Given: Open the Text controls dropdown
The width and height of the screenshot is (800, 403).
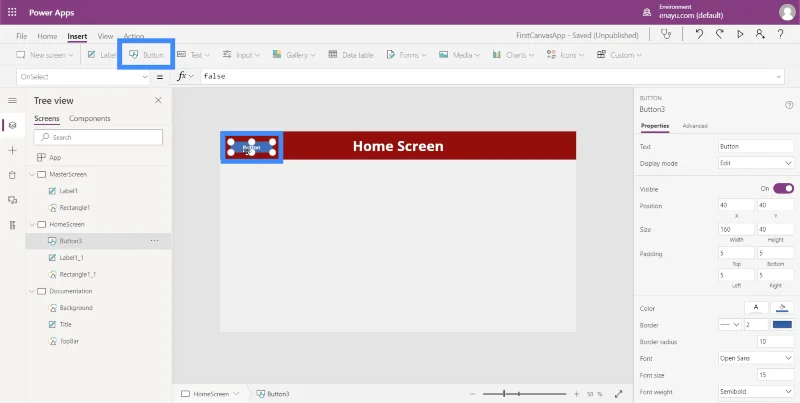Looking at the screenshot, I should [193, 55].
